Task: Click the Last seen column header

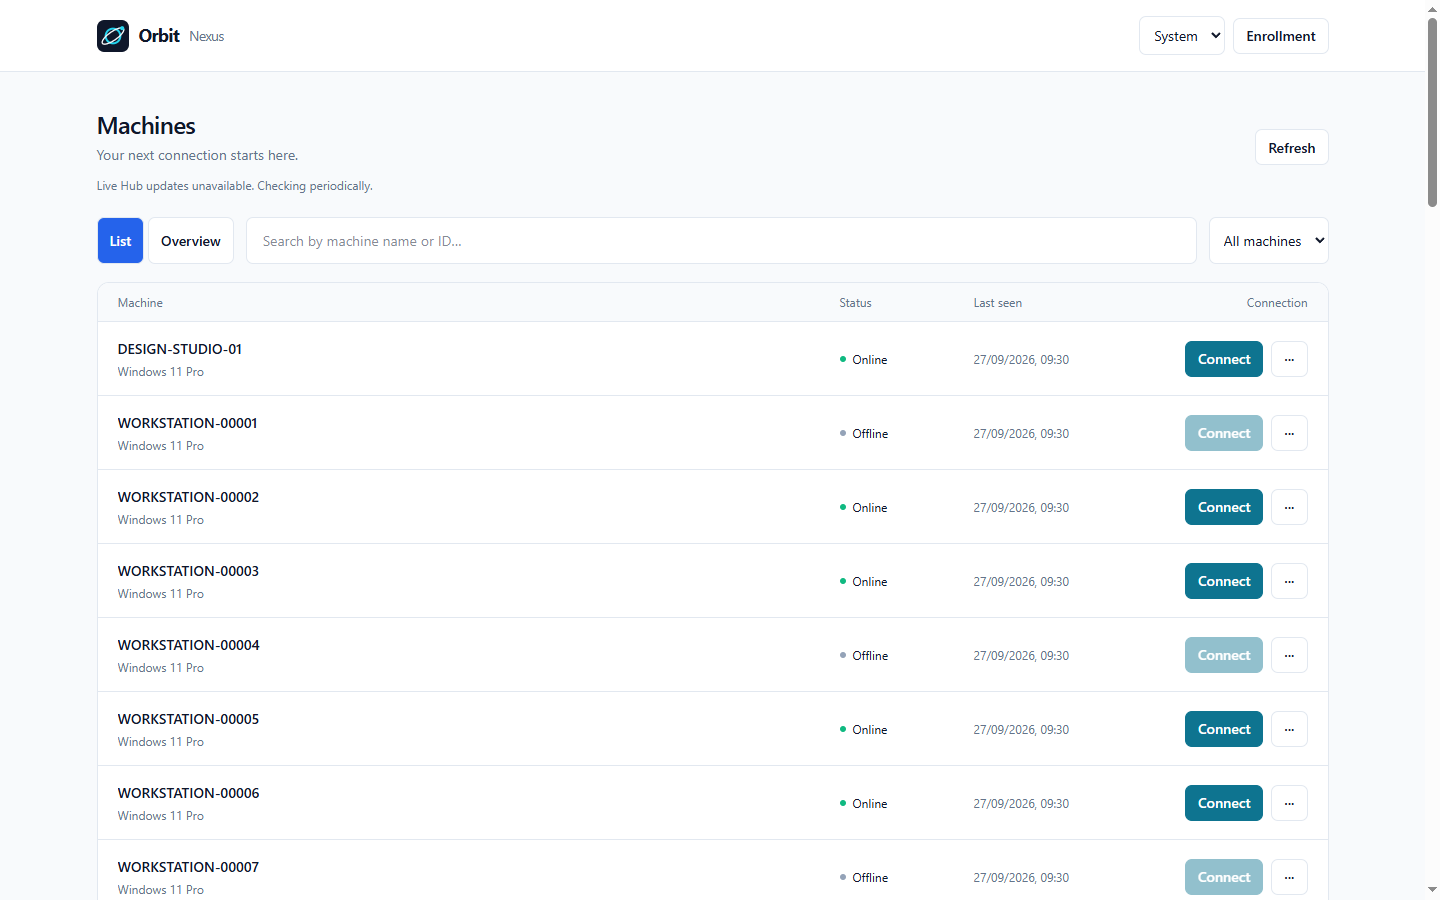Action: (998, 303)
